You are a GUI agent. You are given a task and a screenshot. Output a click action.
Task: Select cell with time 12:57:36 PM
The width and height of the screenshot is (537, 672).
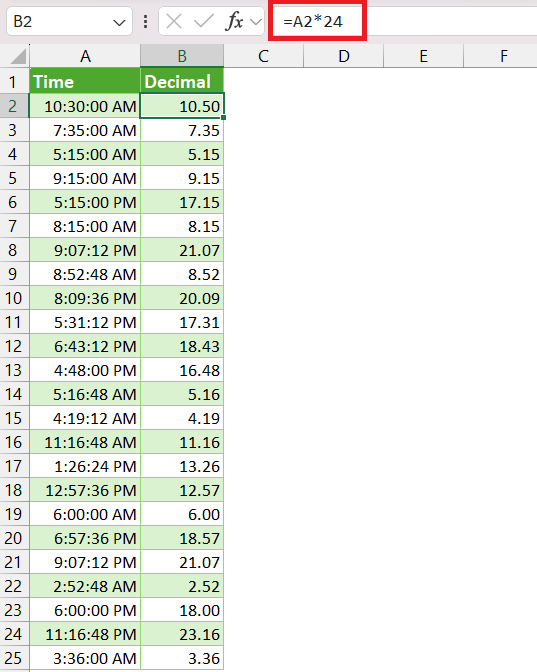(x=85, y=490)
